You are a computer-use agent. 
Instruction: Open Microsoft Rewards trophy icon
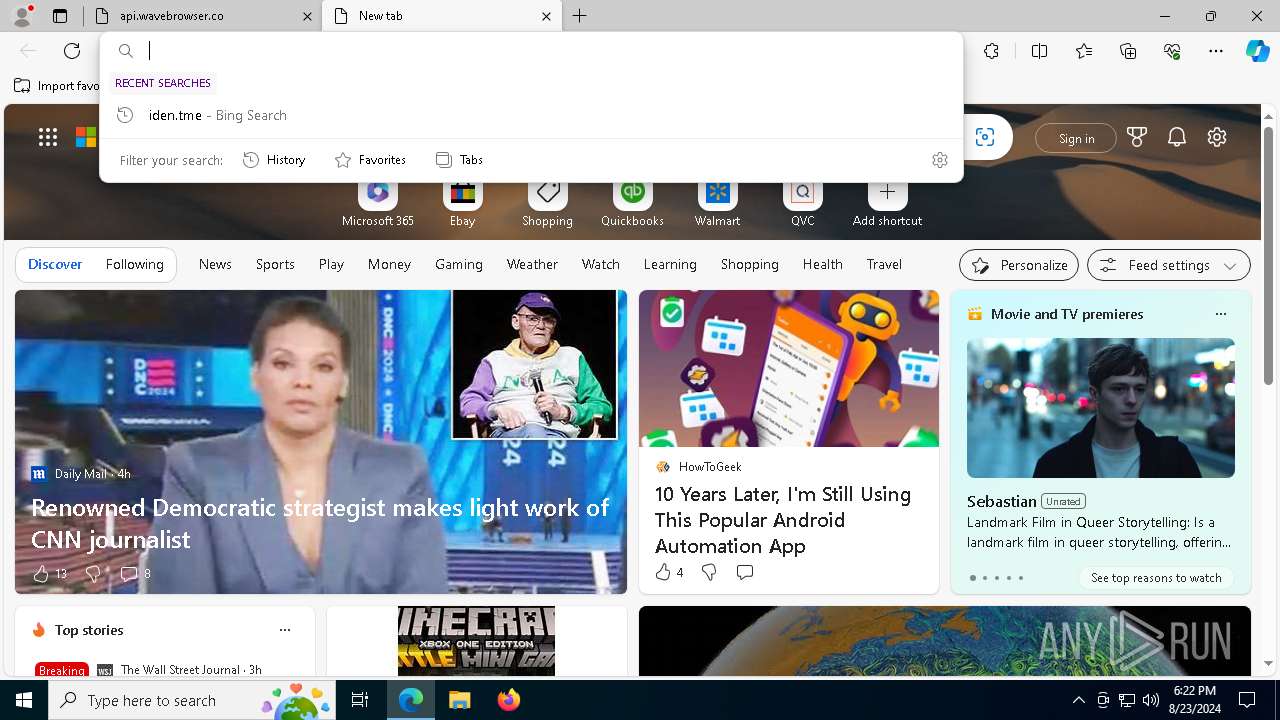pos(1137,138)
